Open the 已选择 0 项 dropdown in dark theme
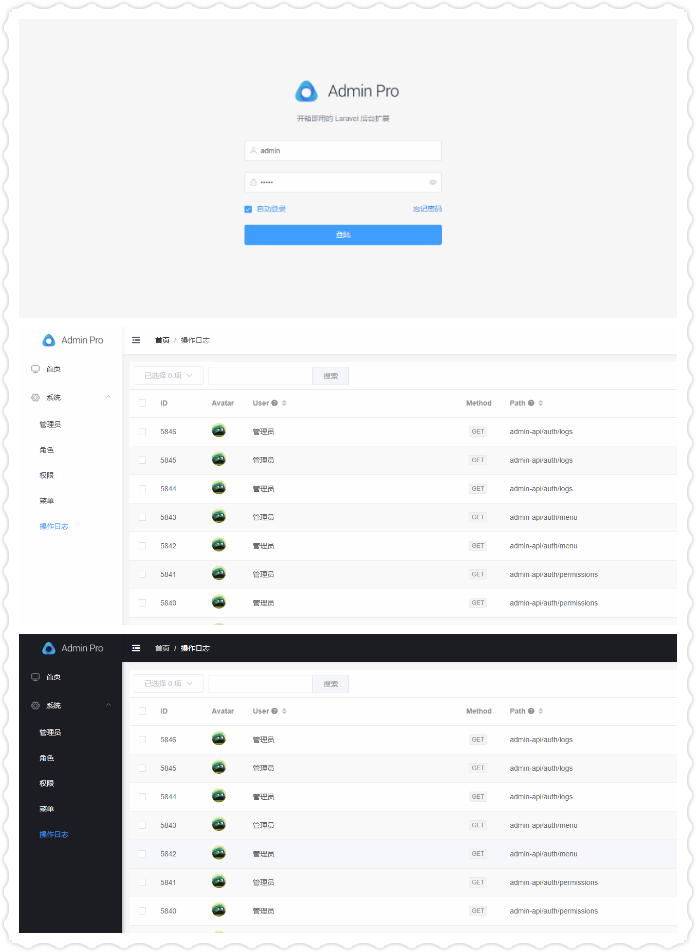Viewport: 696px width, 952px height. [x=168, y=684]
